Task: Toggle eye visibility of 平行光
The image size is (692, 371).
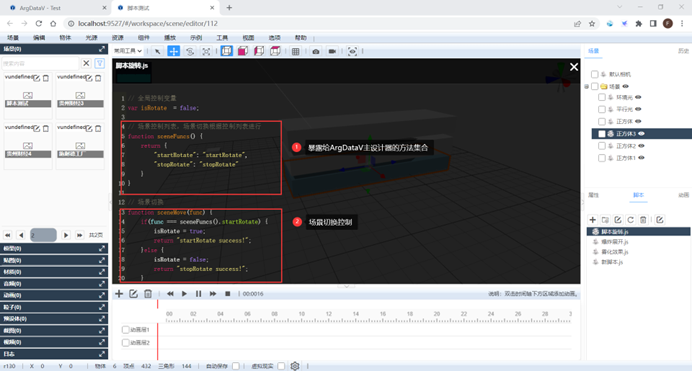Action: [x=638, y=109]
